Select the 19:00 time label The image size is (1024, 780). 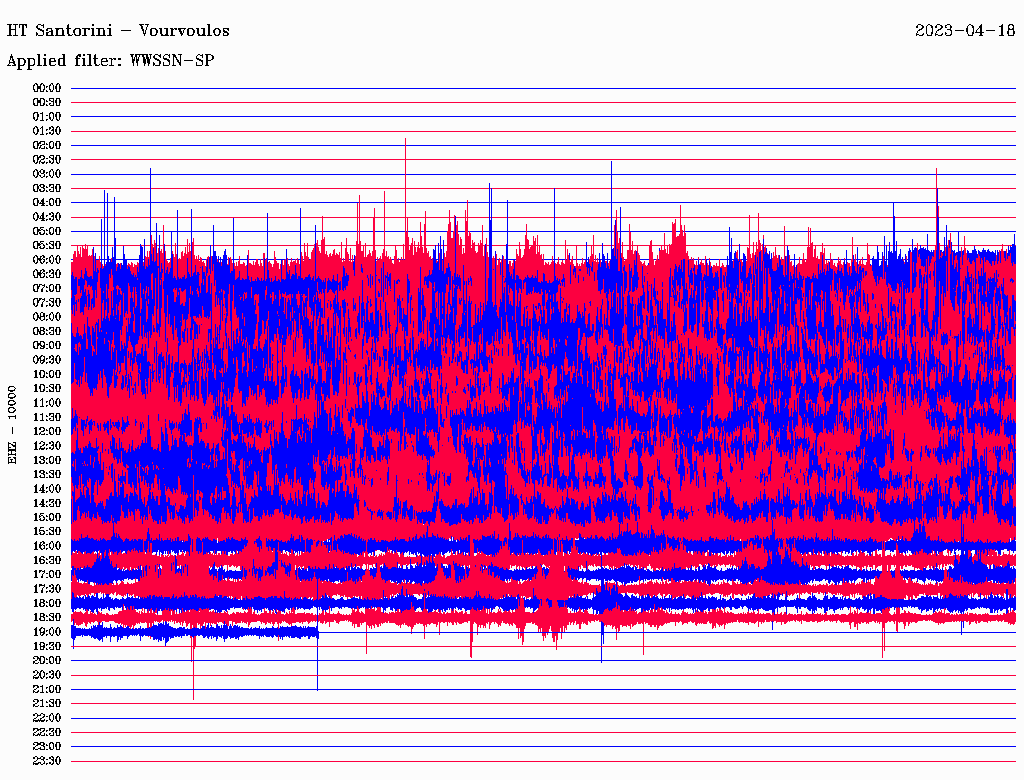[47, 632]
